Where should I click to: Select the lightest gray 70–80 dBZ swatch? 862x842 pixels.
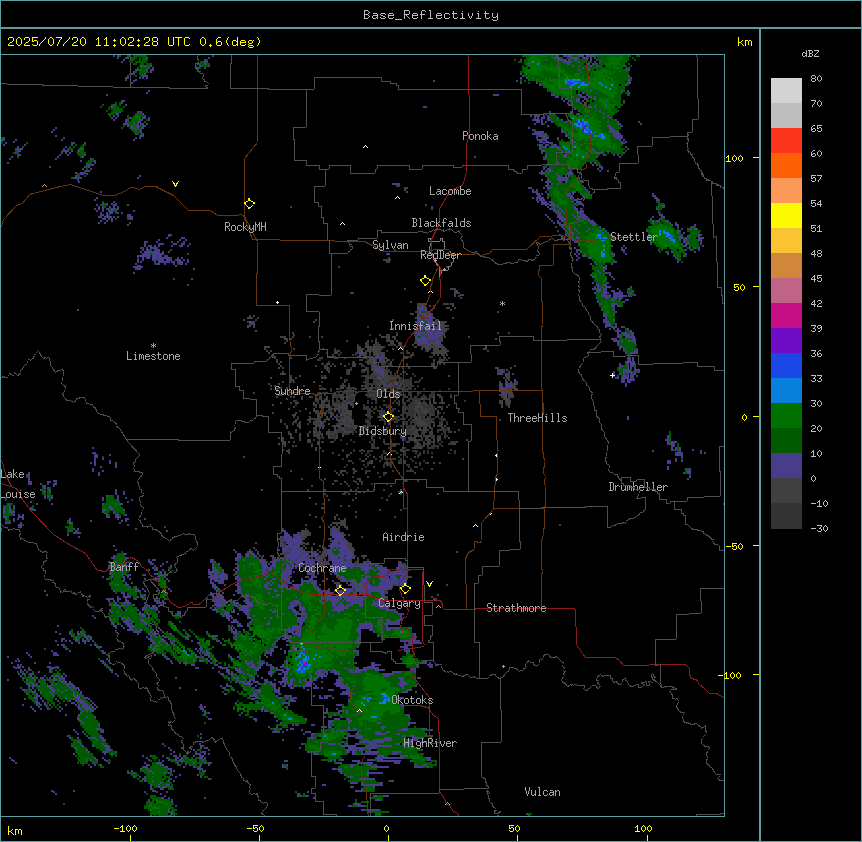click(786, 90)
